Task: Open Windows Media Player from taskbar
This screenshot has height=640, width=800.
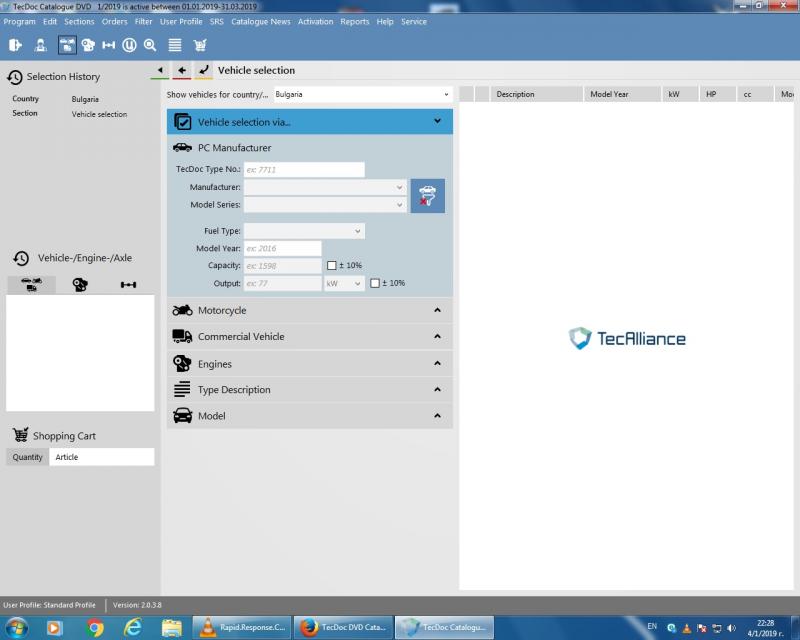Action: click(54, 627)
